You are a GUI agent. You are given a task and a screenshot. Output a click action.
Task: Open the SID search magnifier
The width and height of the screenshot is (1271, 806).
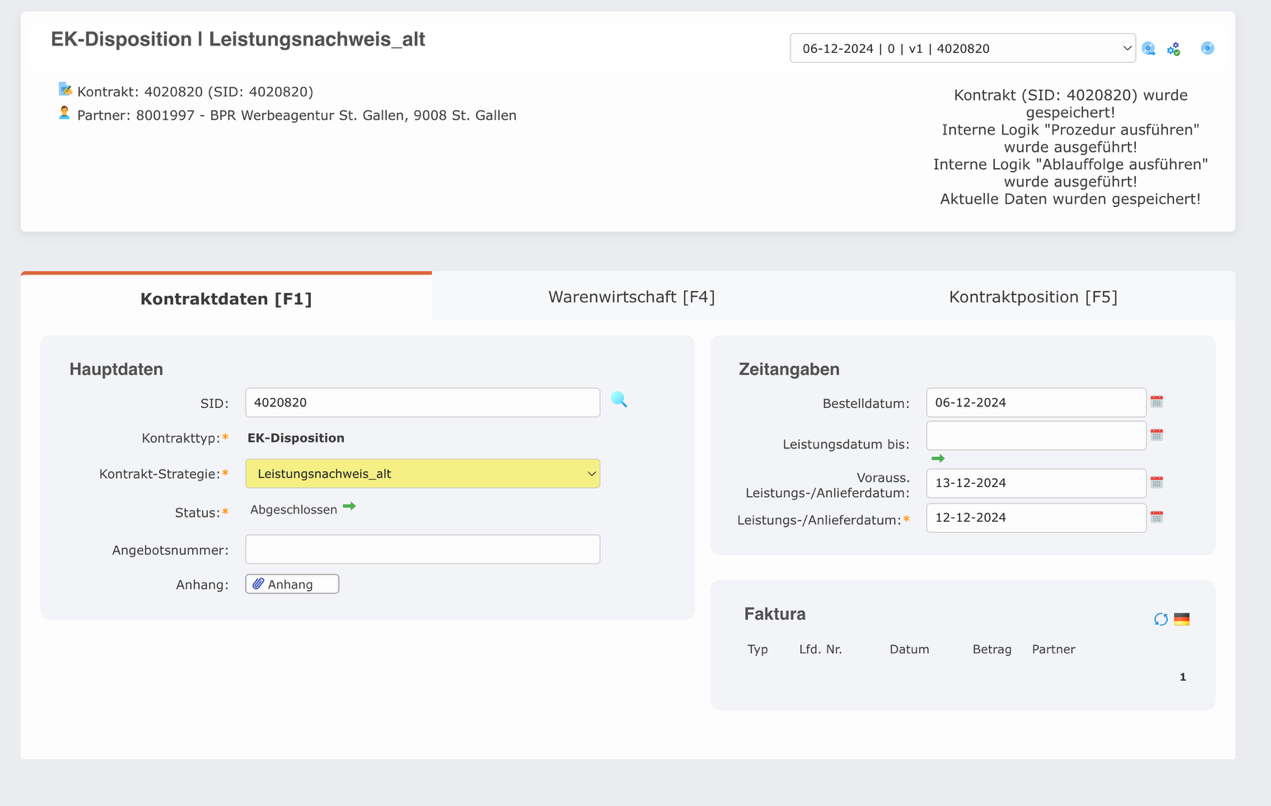[619, 399]
